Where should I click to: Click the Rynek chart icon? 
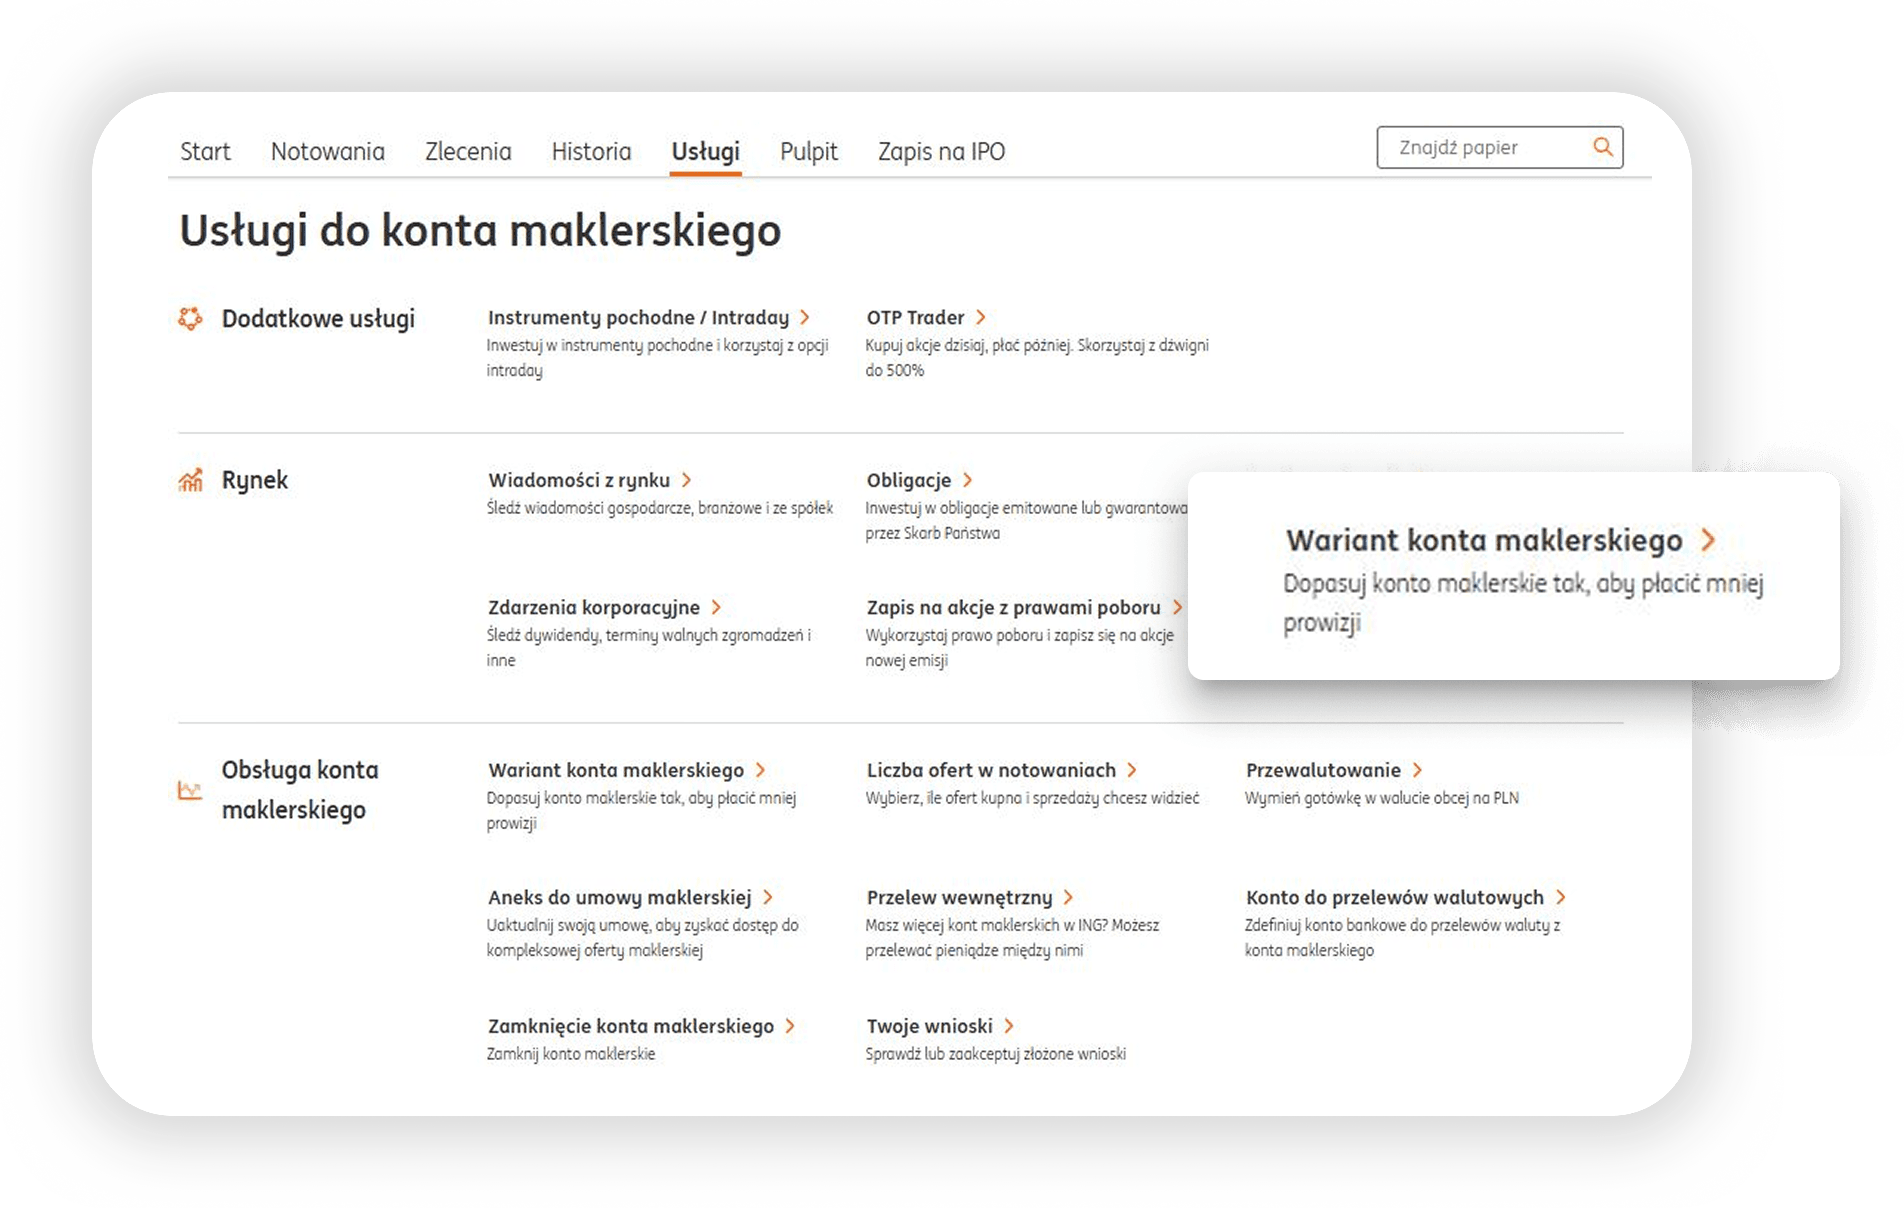190,481
